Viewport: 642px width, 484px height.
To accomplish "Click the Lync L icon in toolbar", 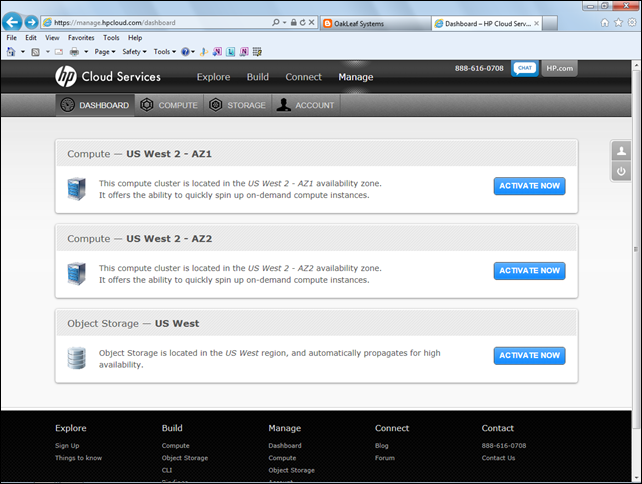I will 231,52.
